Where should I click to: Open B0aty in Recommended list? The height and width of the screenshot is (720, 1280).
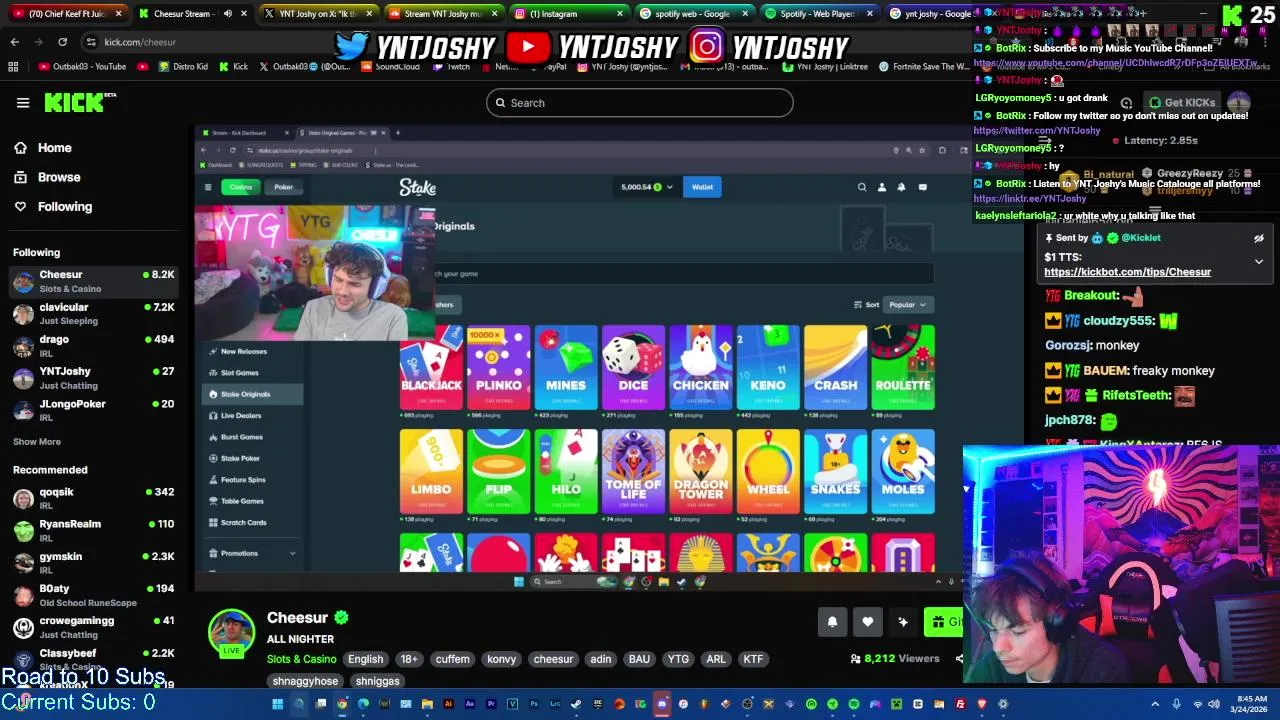pyautogui.click(x=93, y=595)
